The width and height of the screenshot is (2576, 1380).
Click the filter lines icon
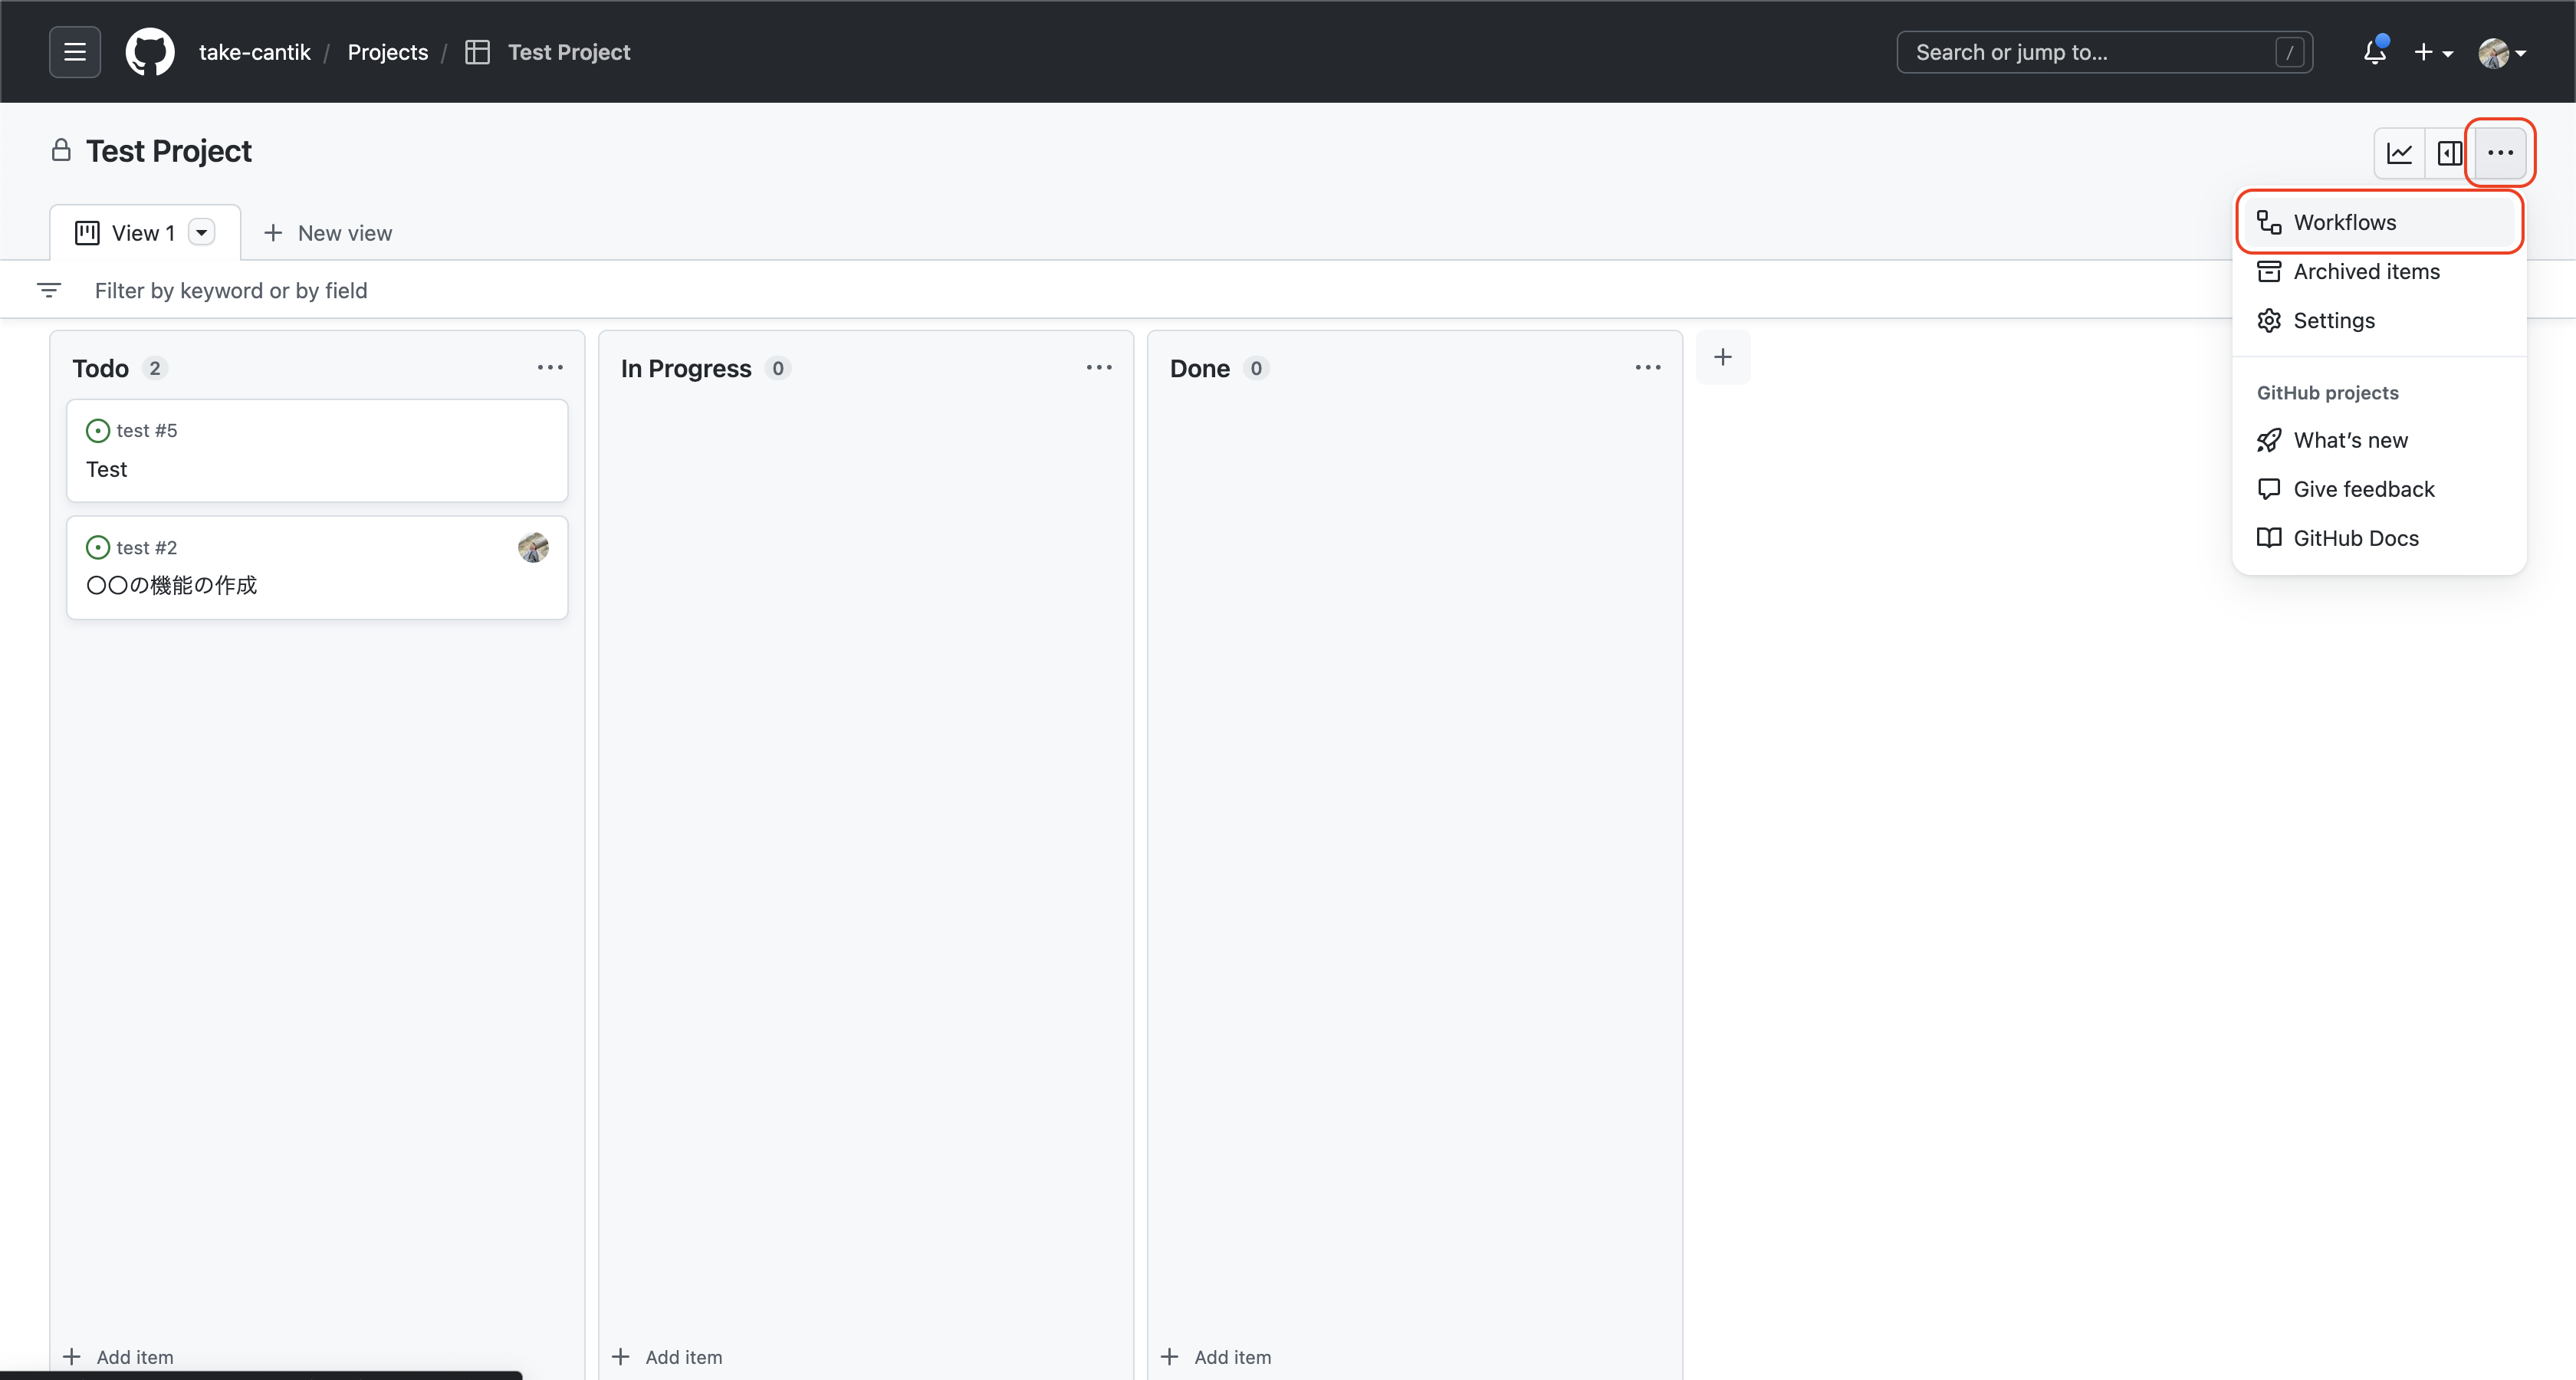49,290
